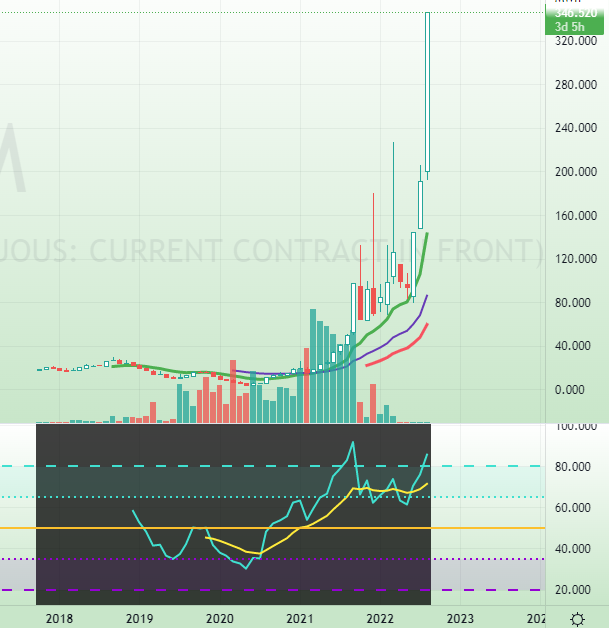
Task: Click the current price label 346.520
Action: click(x=575, y=13)
